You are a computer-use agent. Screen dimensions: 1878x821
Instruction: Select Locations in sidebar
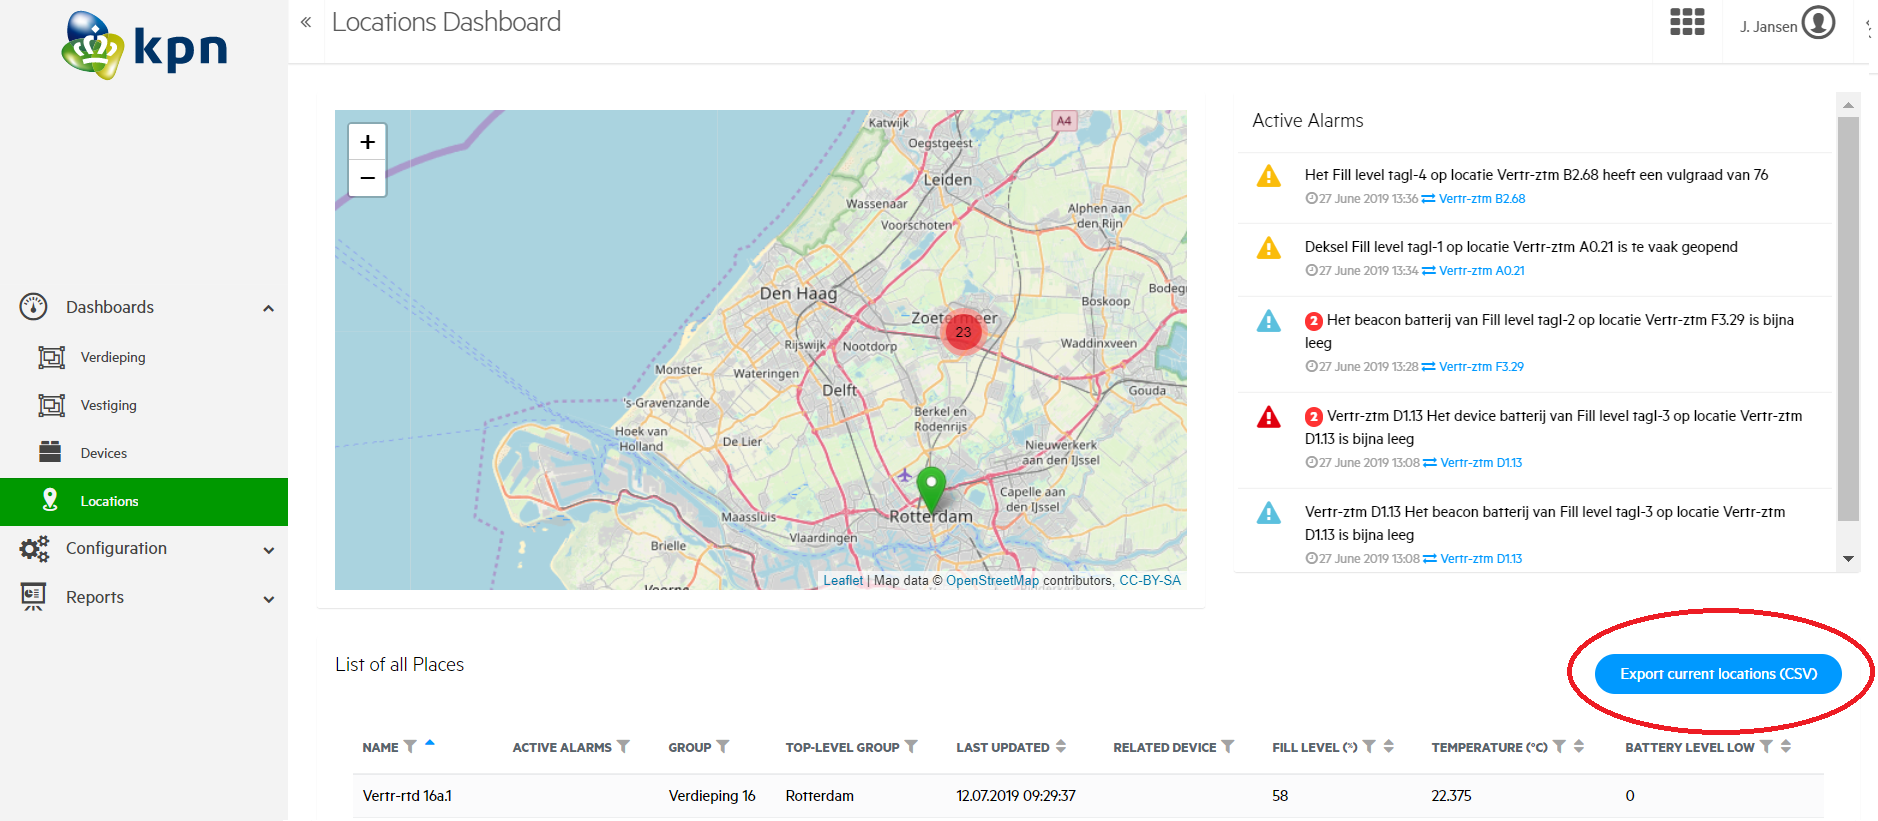tap(144, 501)
